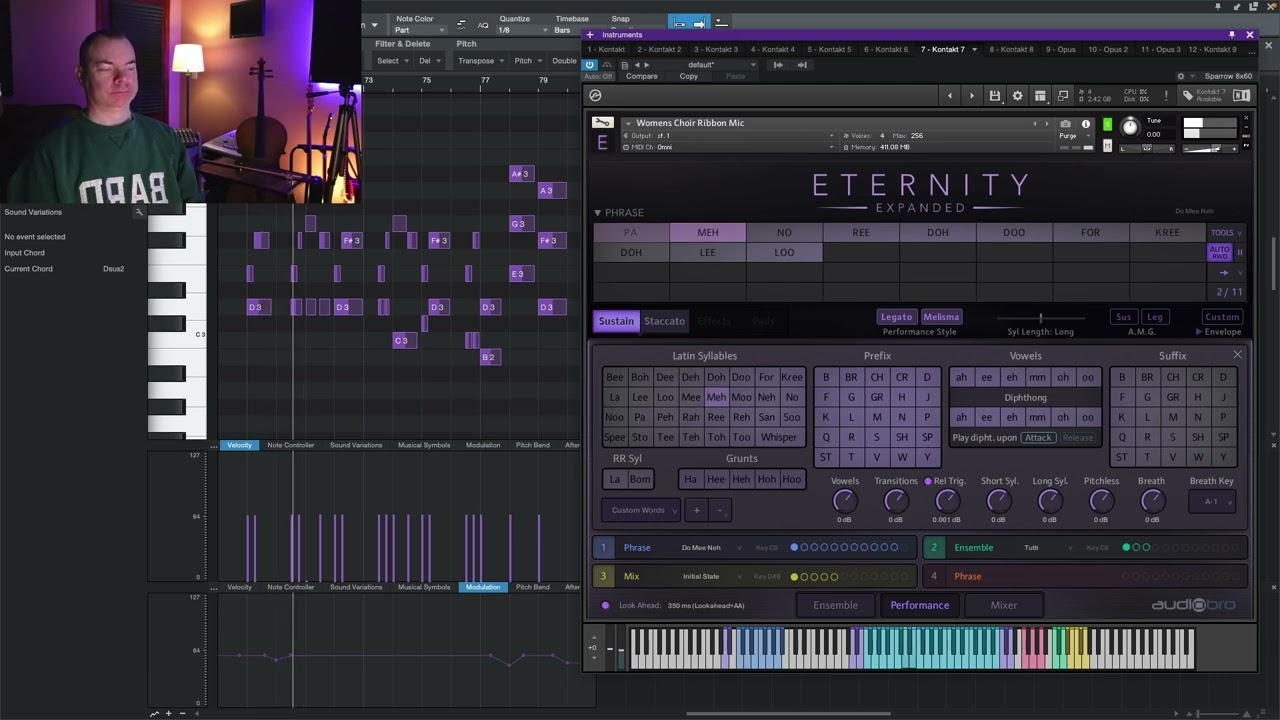Viewport: 1280px width, 720px height.
Task: Open the Kontakt workspace layout icon
Action: point(1040,96)
